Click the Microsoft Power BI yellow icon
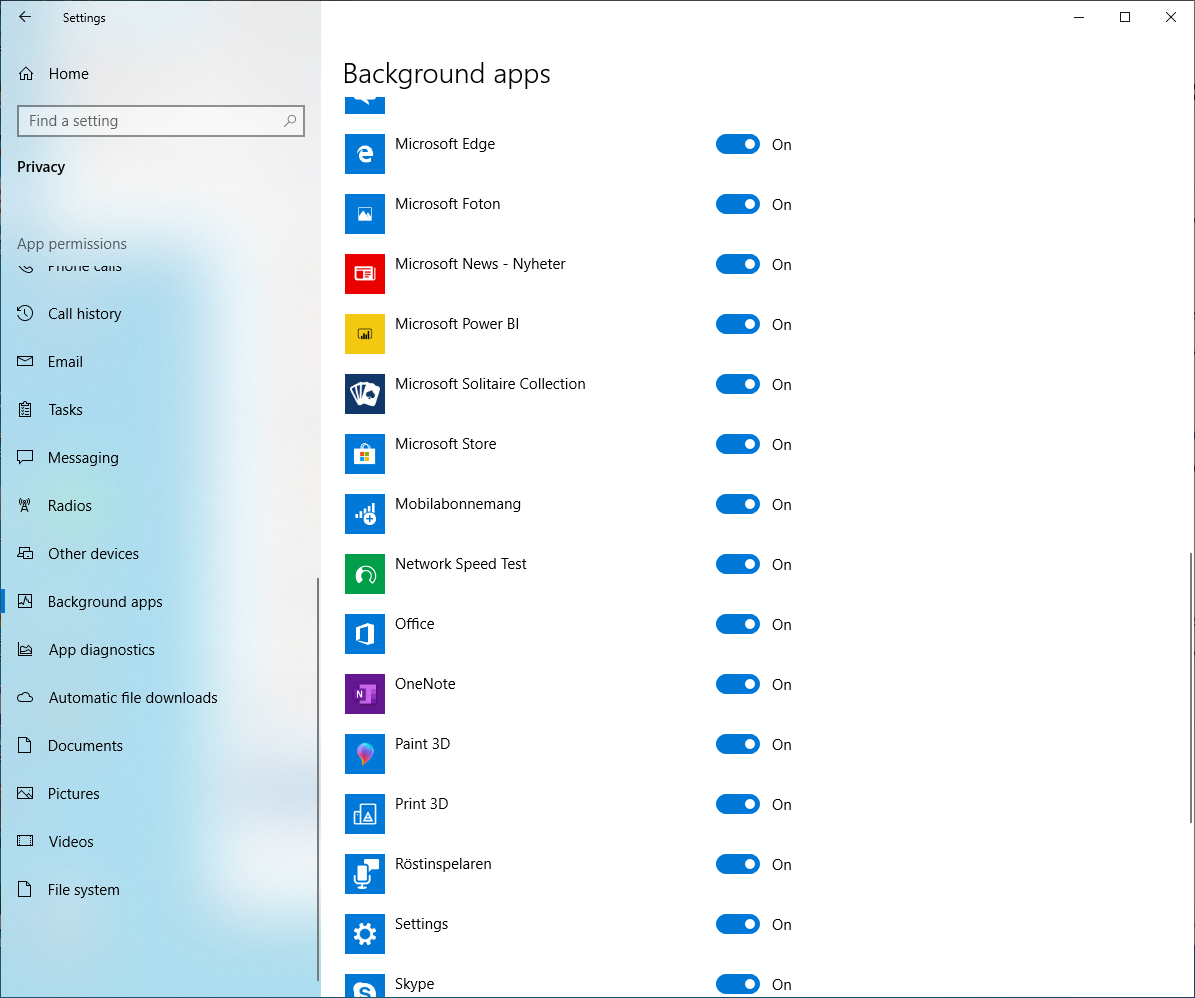The width and height of the screenshot is (1195, 998). coord(365,334)
